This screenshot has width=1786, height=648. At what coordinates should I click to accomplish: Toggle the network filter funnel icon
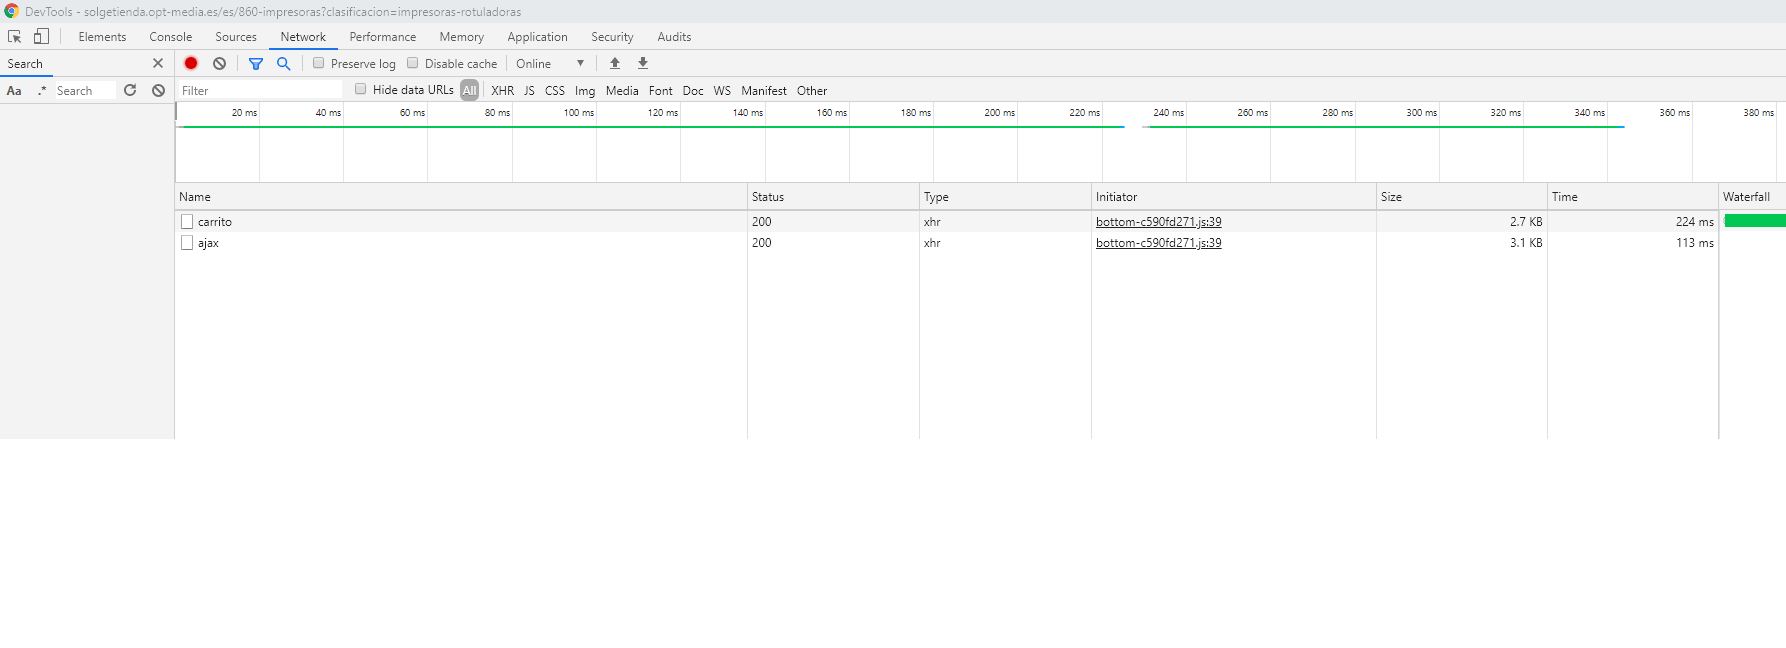(x=256, y=63)
